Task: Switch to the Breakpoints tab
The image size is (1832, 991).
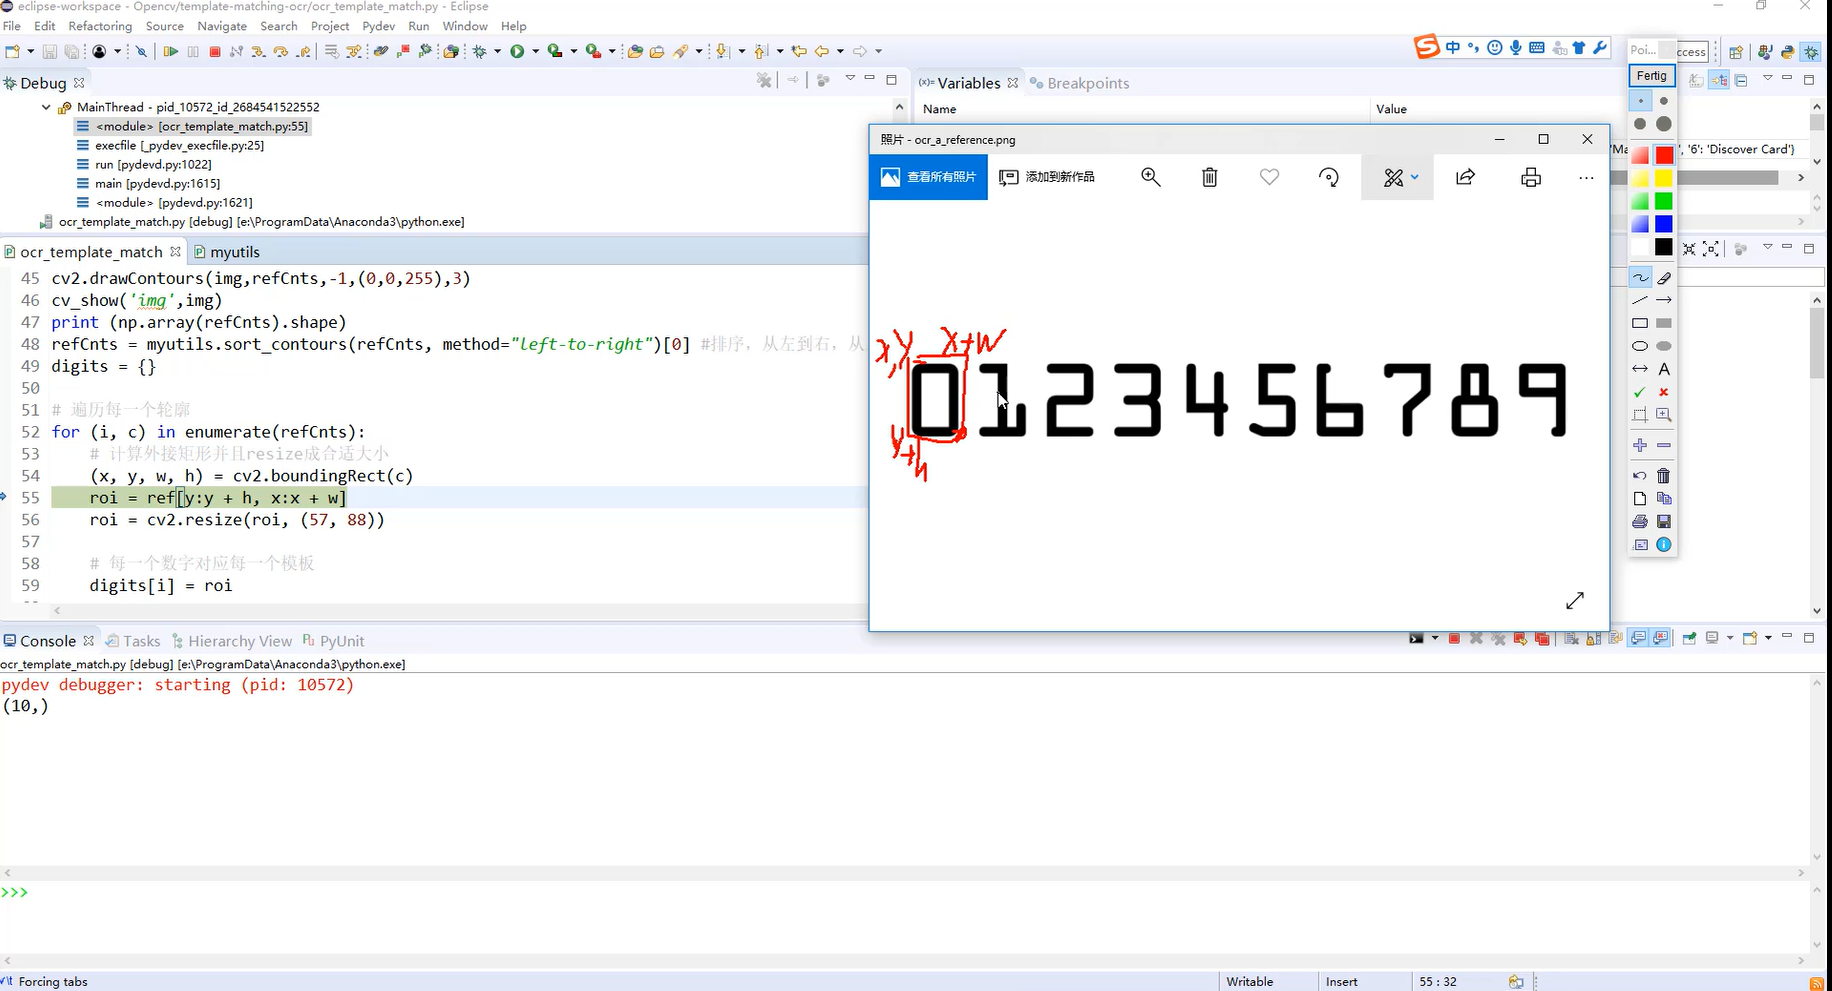Action: click(1080, 83)
